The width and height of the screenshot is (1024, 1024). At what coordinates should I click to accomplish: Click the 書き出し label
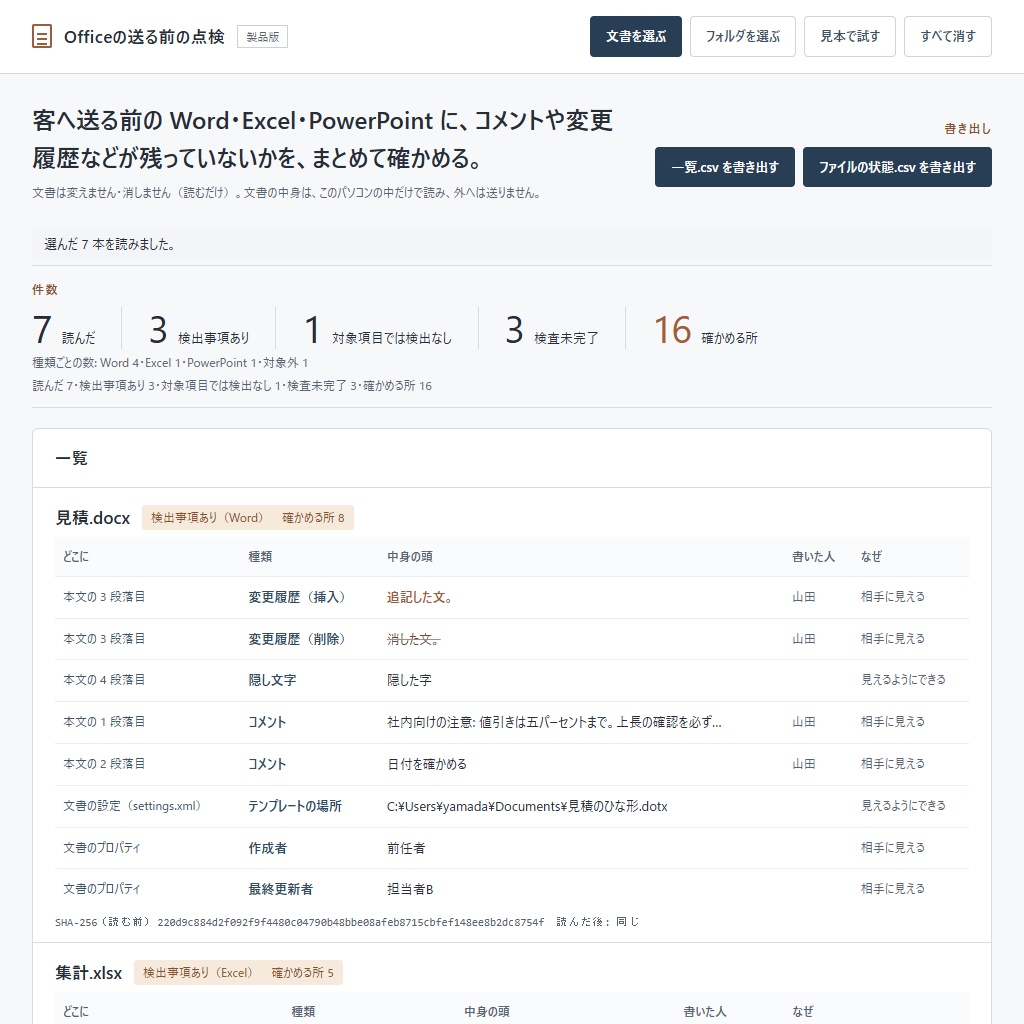[968, 129]
